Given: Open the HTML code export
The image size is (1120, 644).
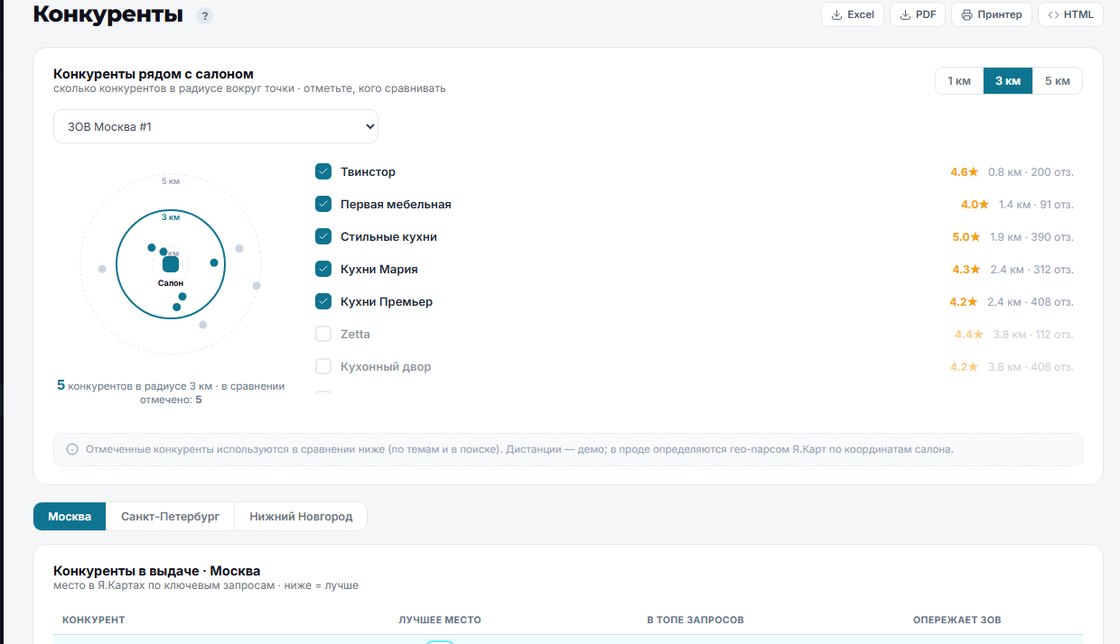Looking at the screenshot, I should 1070,14.
